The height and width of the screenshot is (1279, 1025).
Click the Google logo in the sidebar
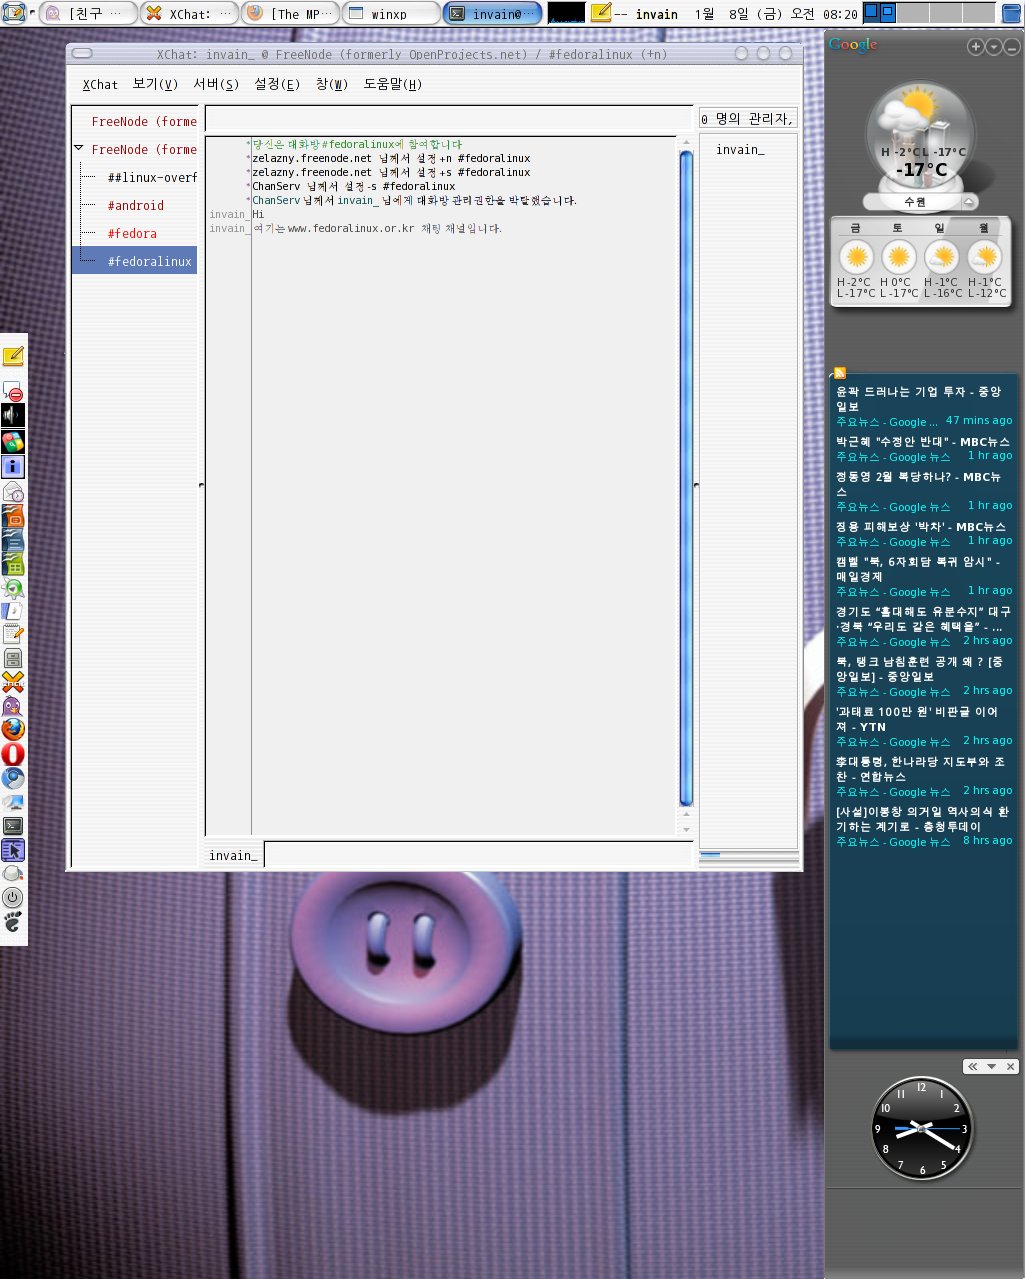tap(853, 45)
